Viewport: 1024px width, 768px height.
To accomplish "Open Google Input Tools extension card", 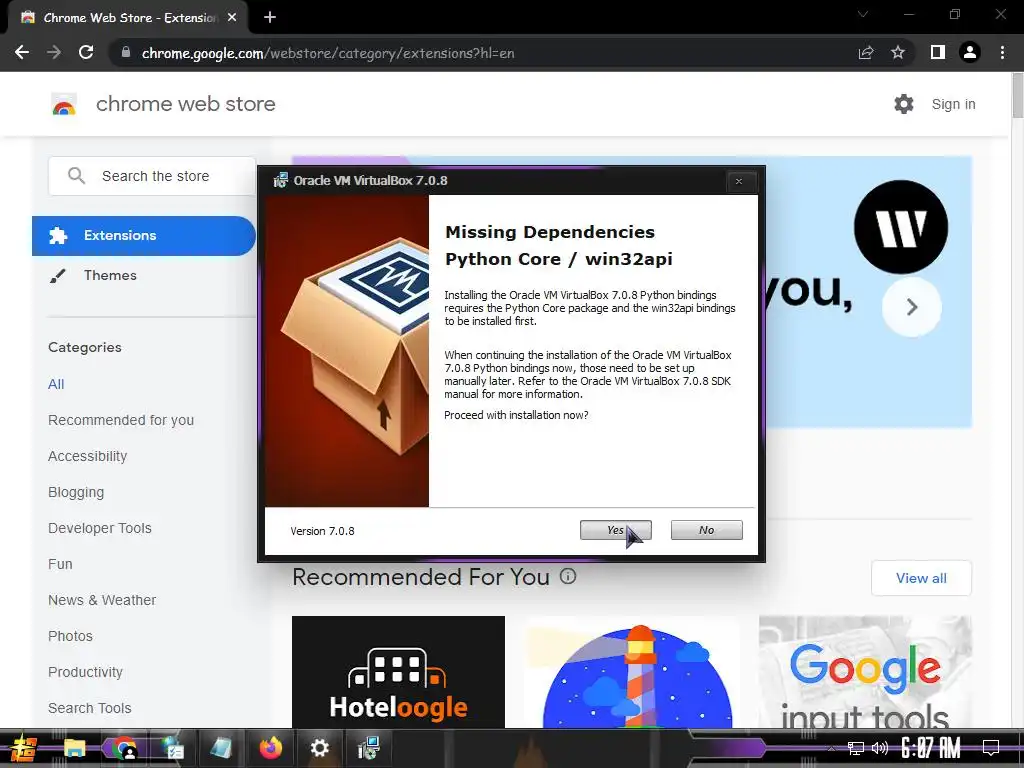I will click(x=865, y=672).
